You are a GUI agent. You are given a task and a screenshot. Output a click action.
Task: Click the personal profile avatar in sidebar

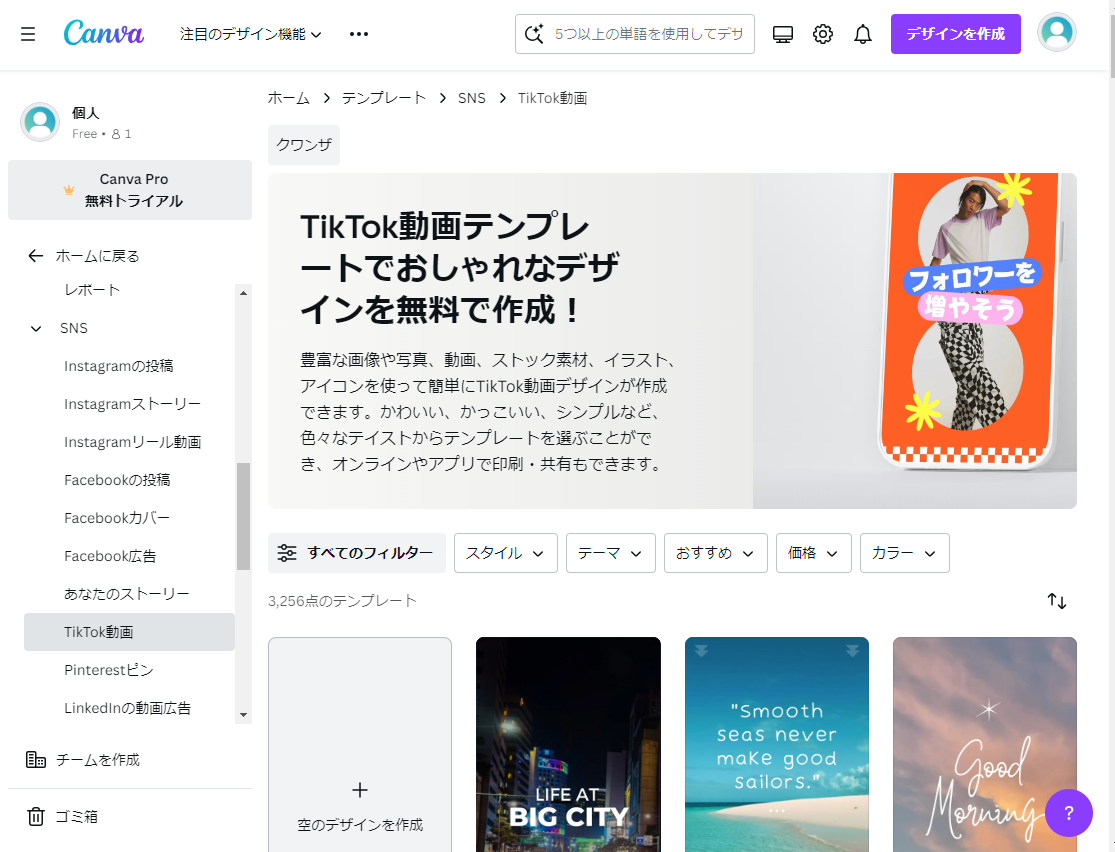[40, 122]
